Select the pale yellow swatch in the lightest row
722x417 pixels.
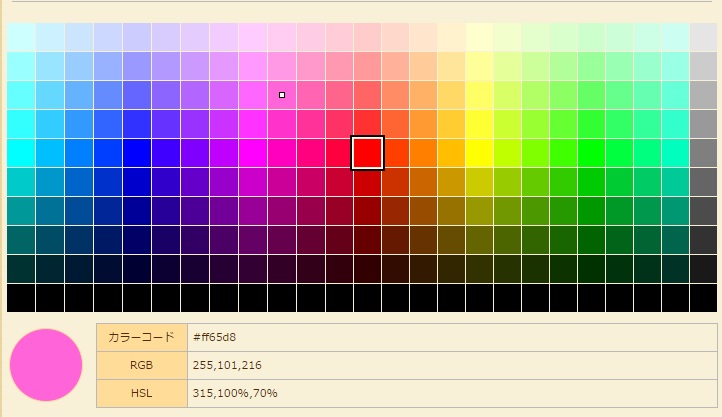479,37
